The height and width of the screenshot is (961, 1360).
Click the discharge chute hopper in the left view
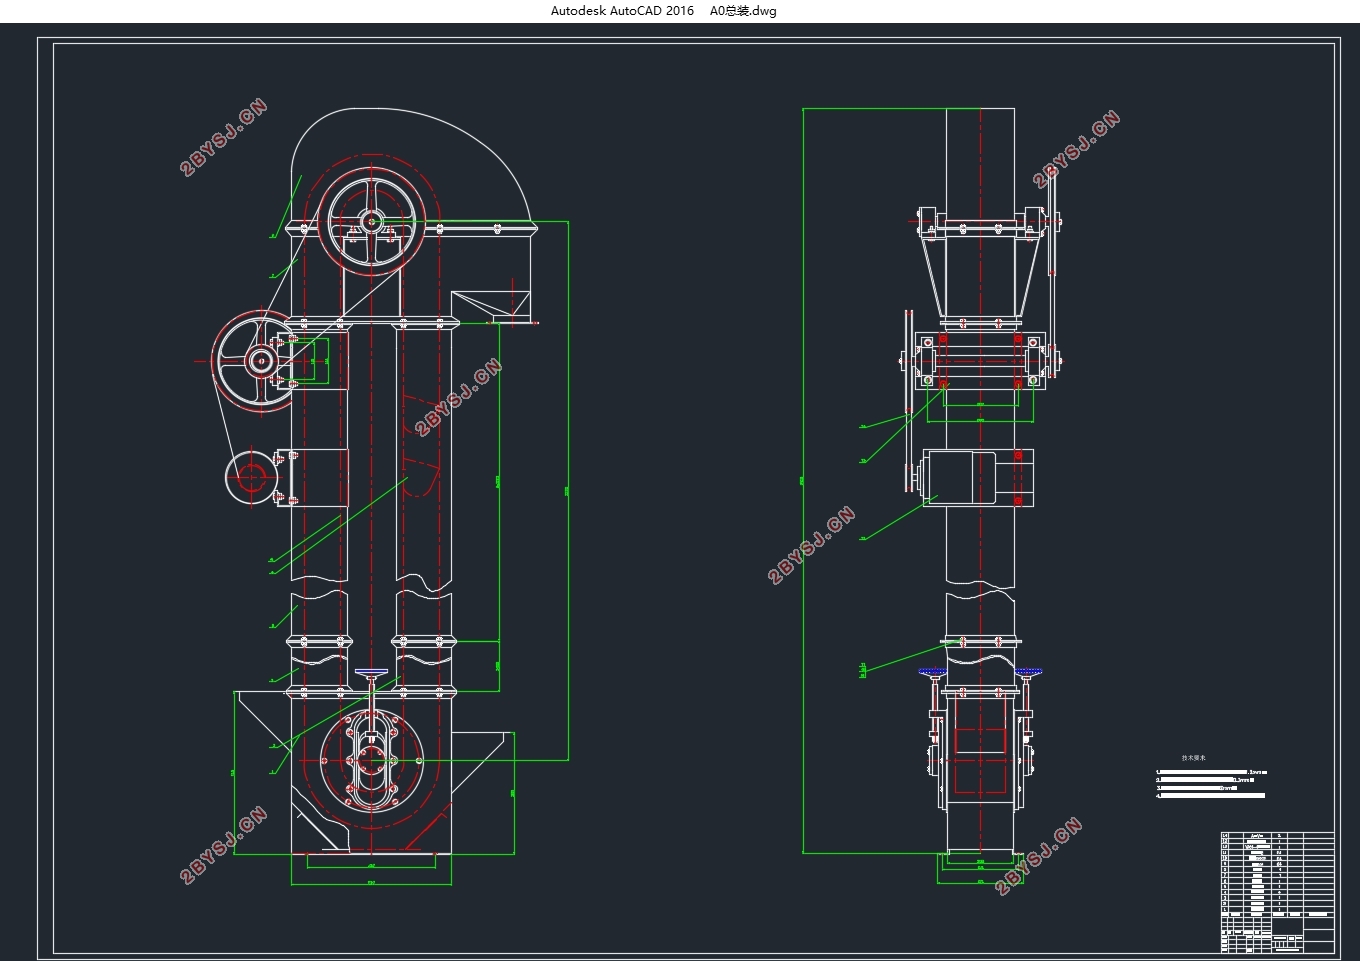point(489,307)
